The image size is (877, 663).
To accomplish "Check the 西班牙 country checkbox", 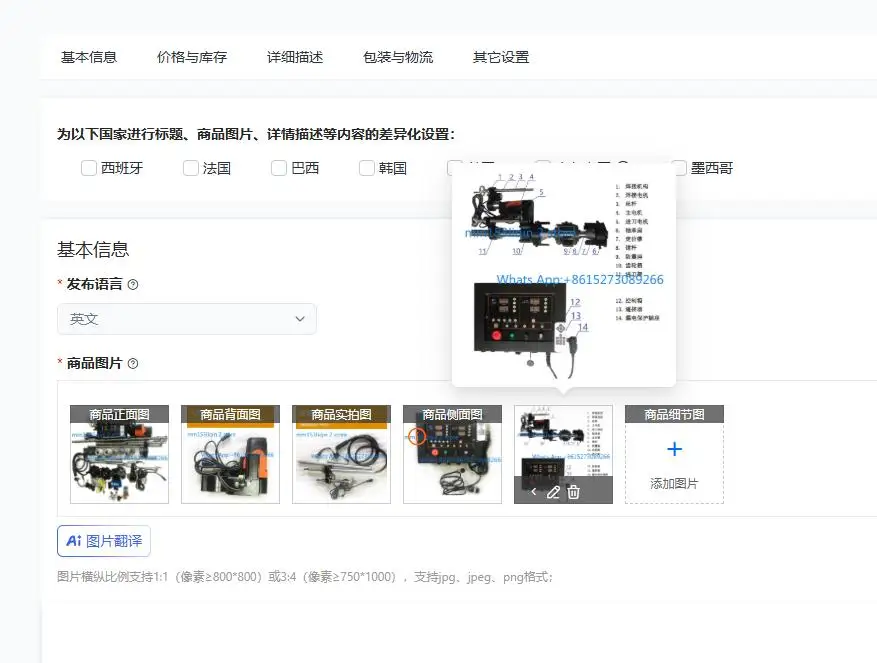I will 89,168.
